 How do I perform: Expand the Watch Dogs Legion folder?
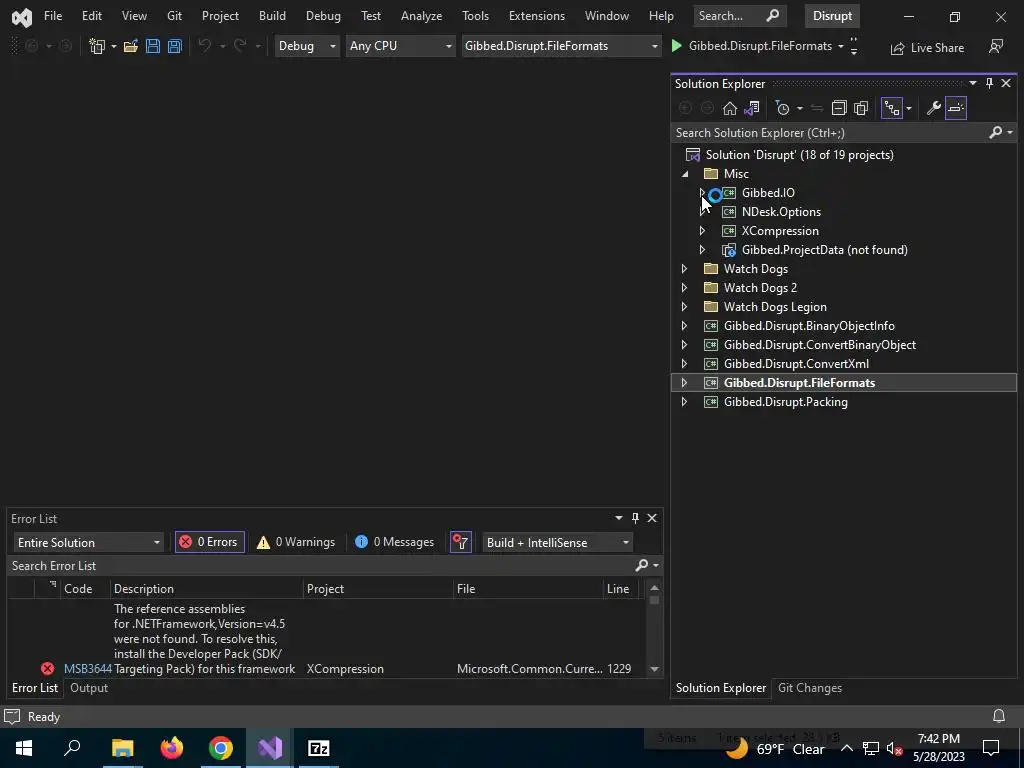(684, 307)
